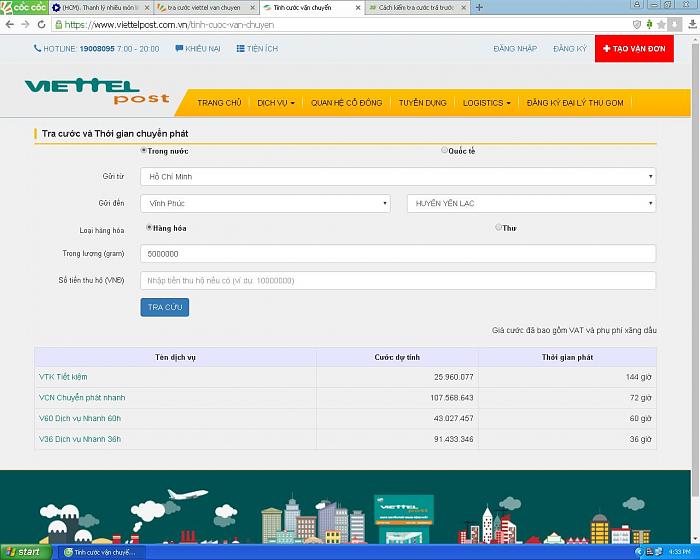This screenshot has width=700, height=560.
Task: Select the Hàng hóa radio button
Action: click(x=149, y=227)
